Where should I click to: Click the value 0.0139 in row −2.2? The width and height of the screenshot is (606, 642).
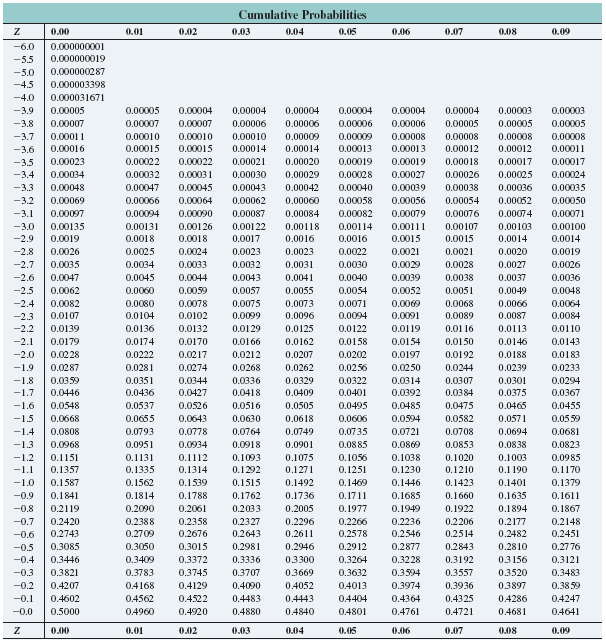pos(65,329)
